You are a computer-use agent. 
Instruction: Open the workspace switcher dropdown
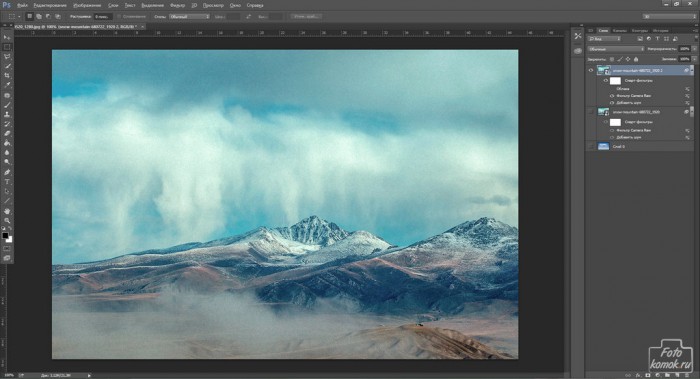pyautogui.click(x=669, y=17)
